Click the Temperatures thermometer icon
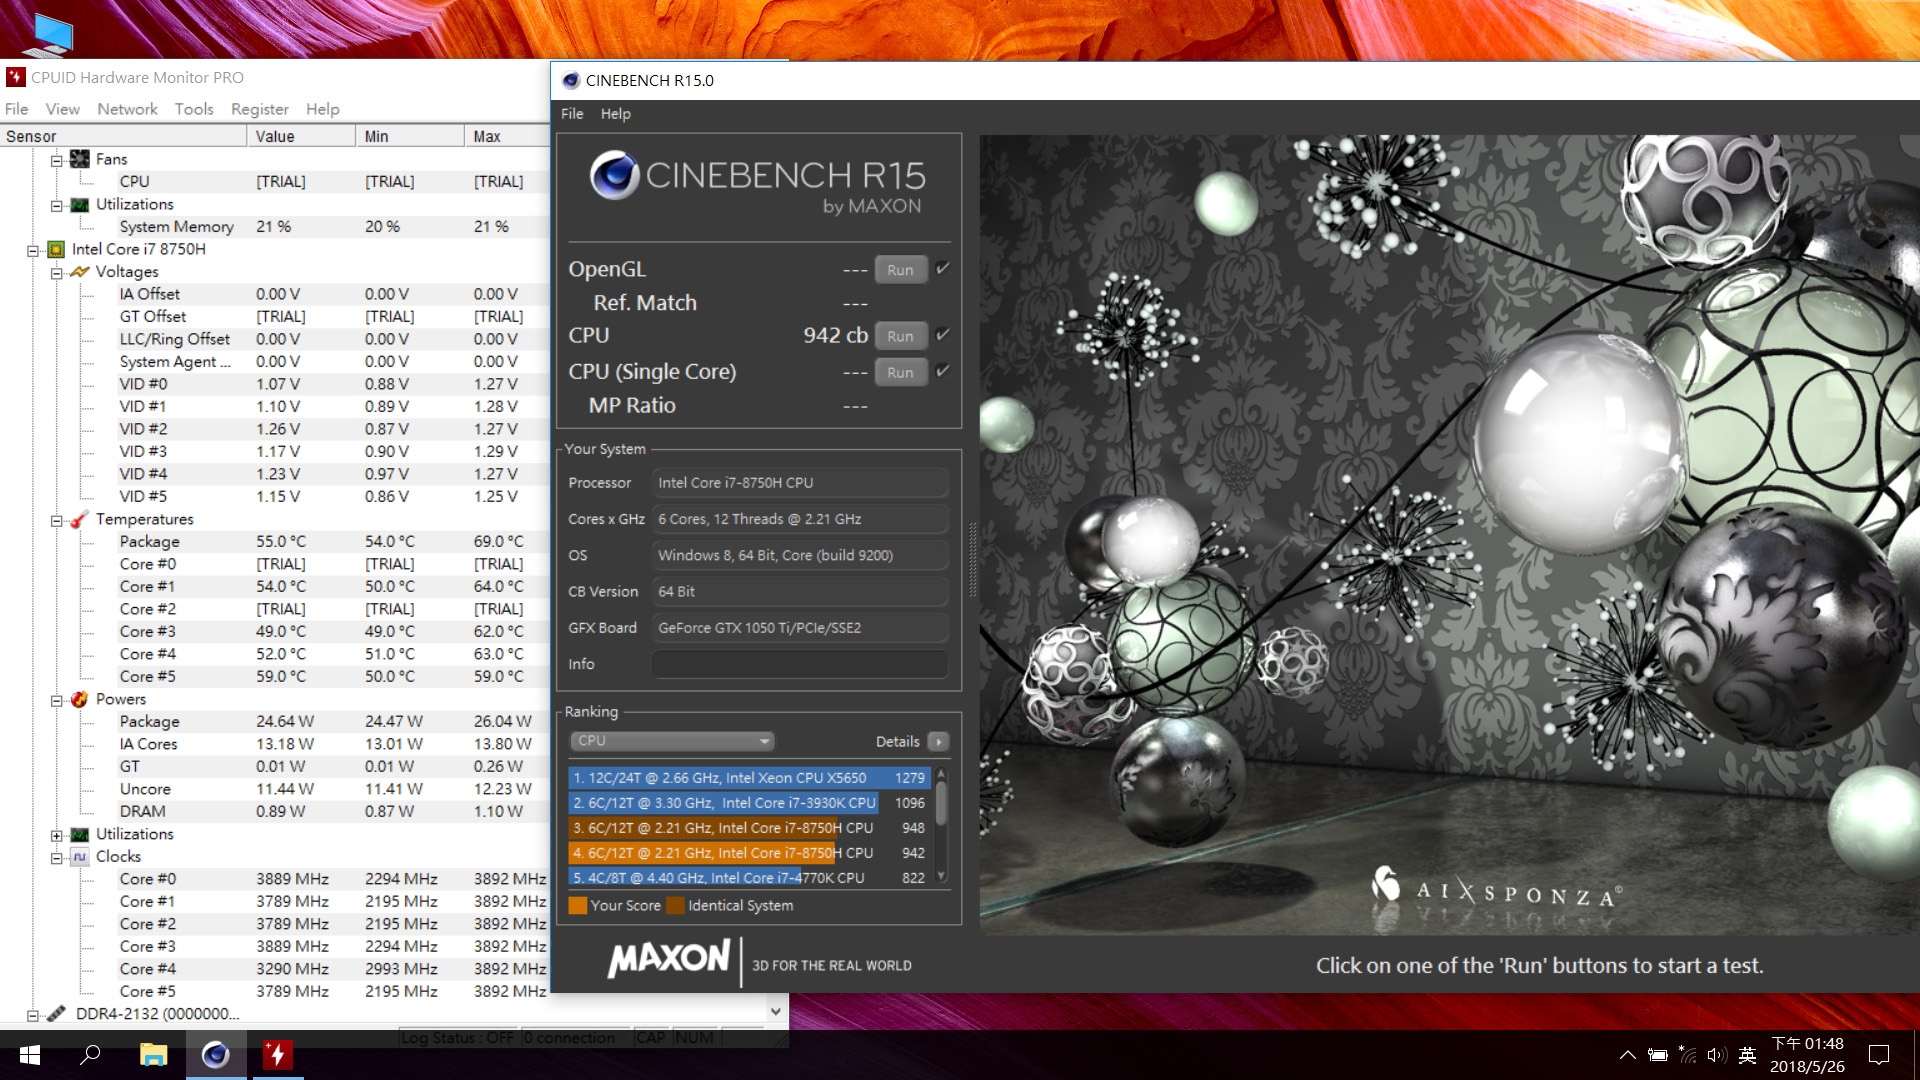 click(80, 519)
